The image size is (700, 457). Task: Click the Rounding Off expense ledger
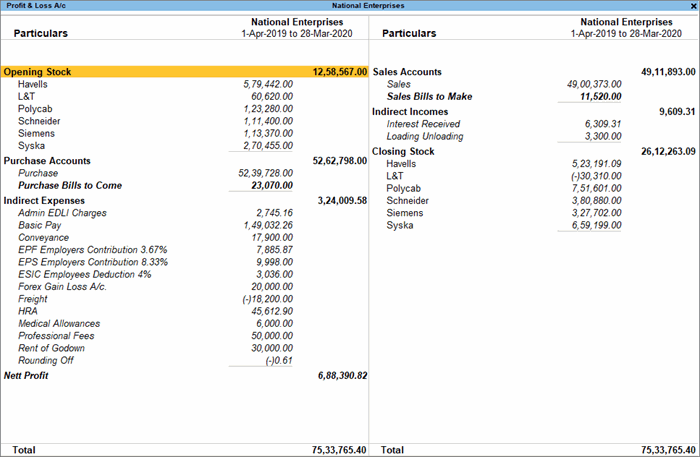46,361
